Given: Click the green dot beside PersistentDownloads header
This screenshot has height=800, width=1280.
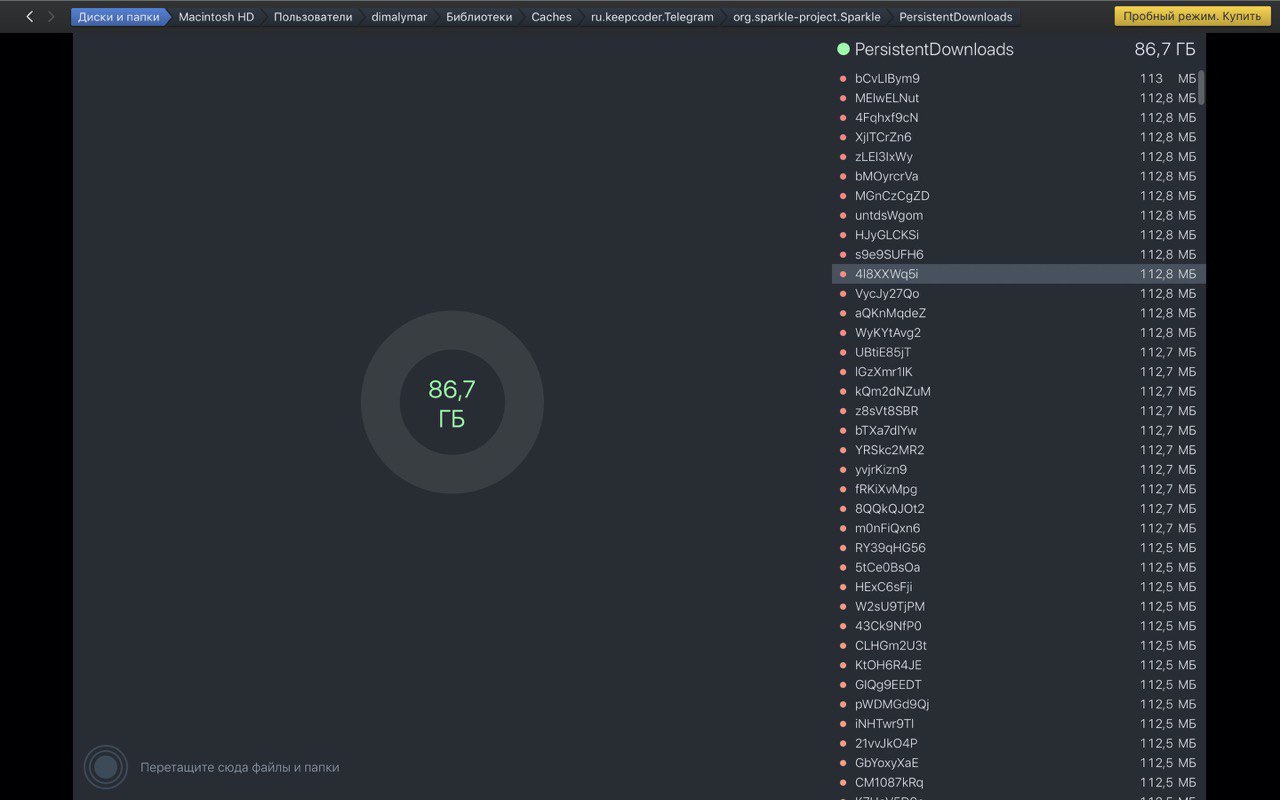Looking at the screenshot, I should [843, 49].
